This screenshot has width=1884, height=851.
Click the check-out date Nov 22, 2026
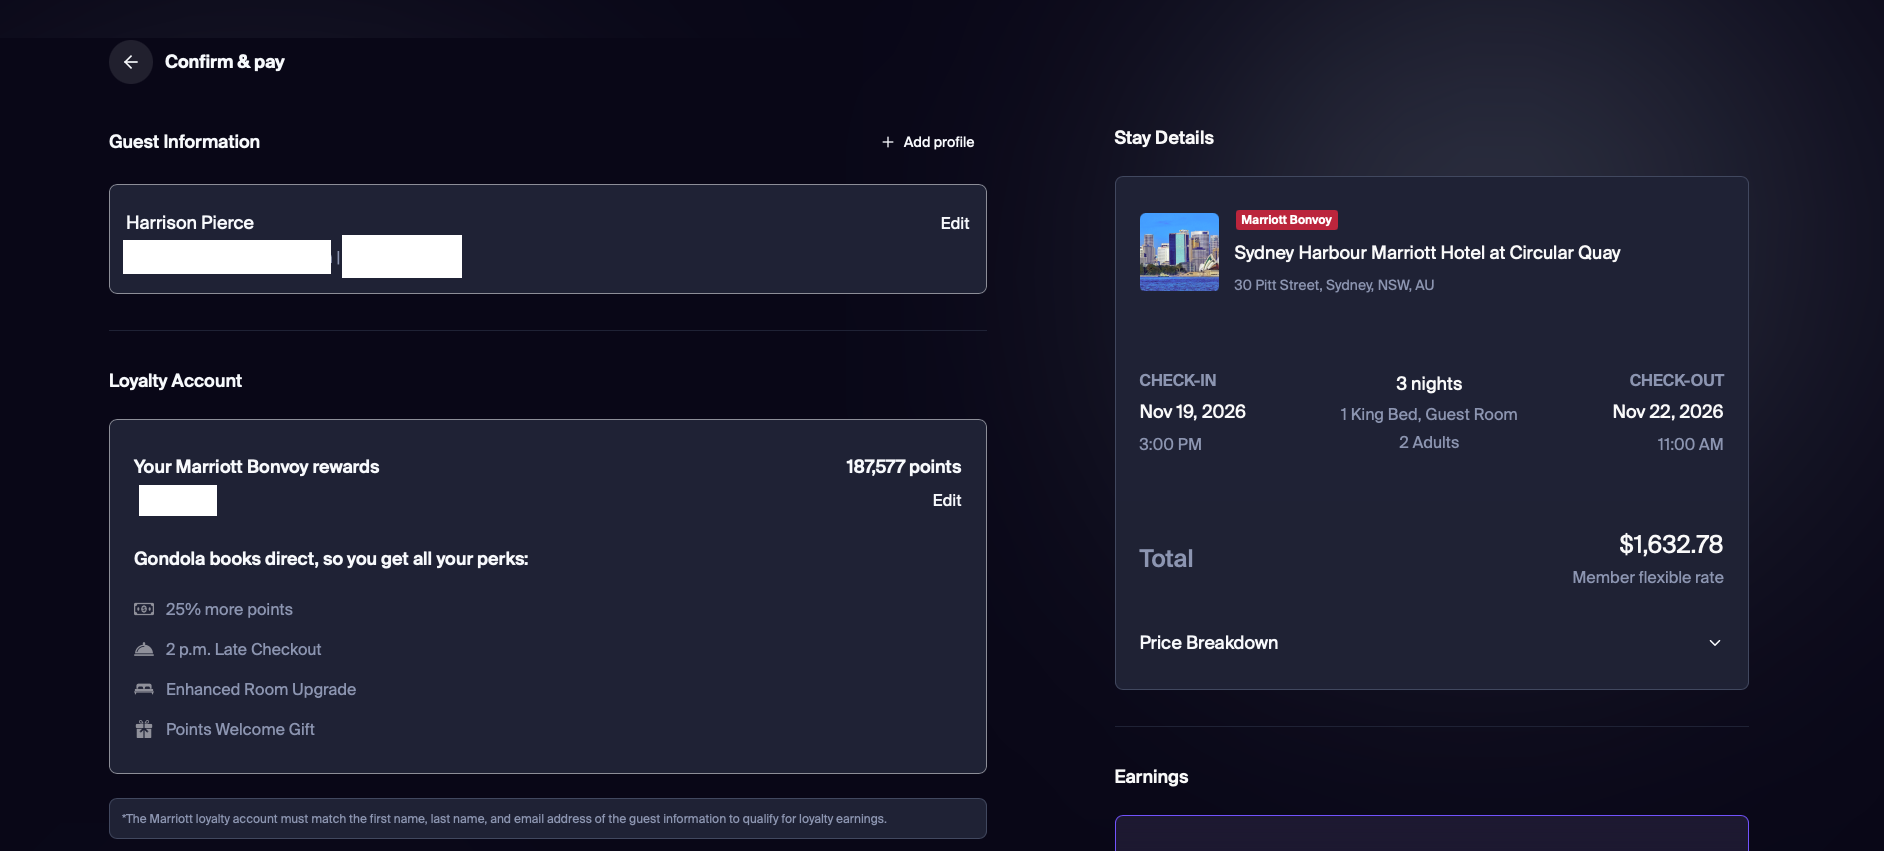point(1668,412)
